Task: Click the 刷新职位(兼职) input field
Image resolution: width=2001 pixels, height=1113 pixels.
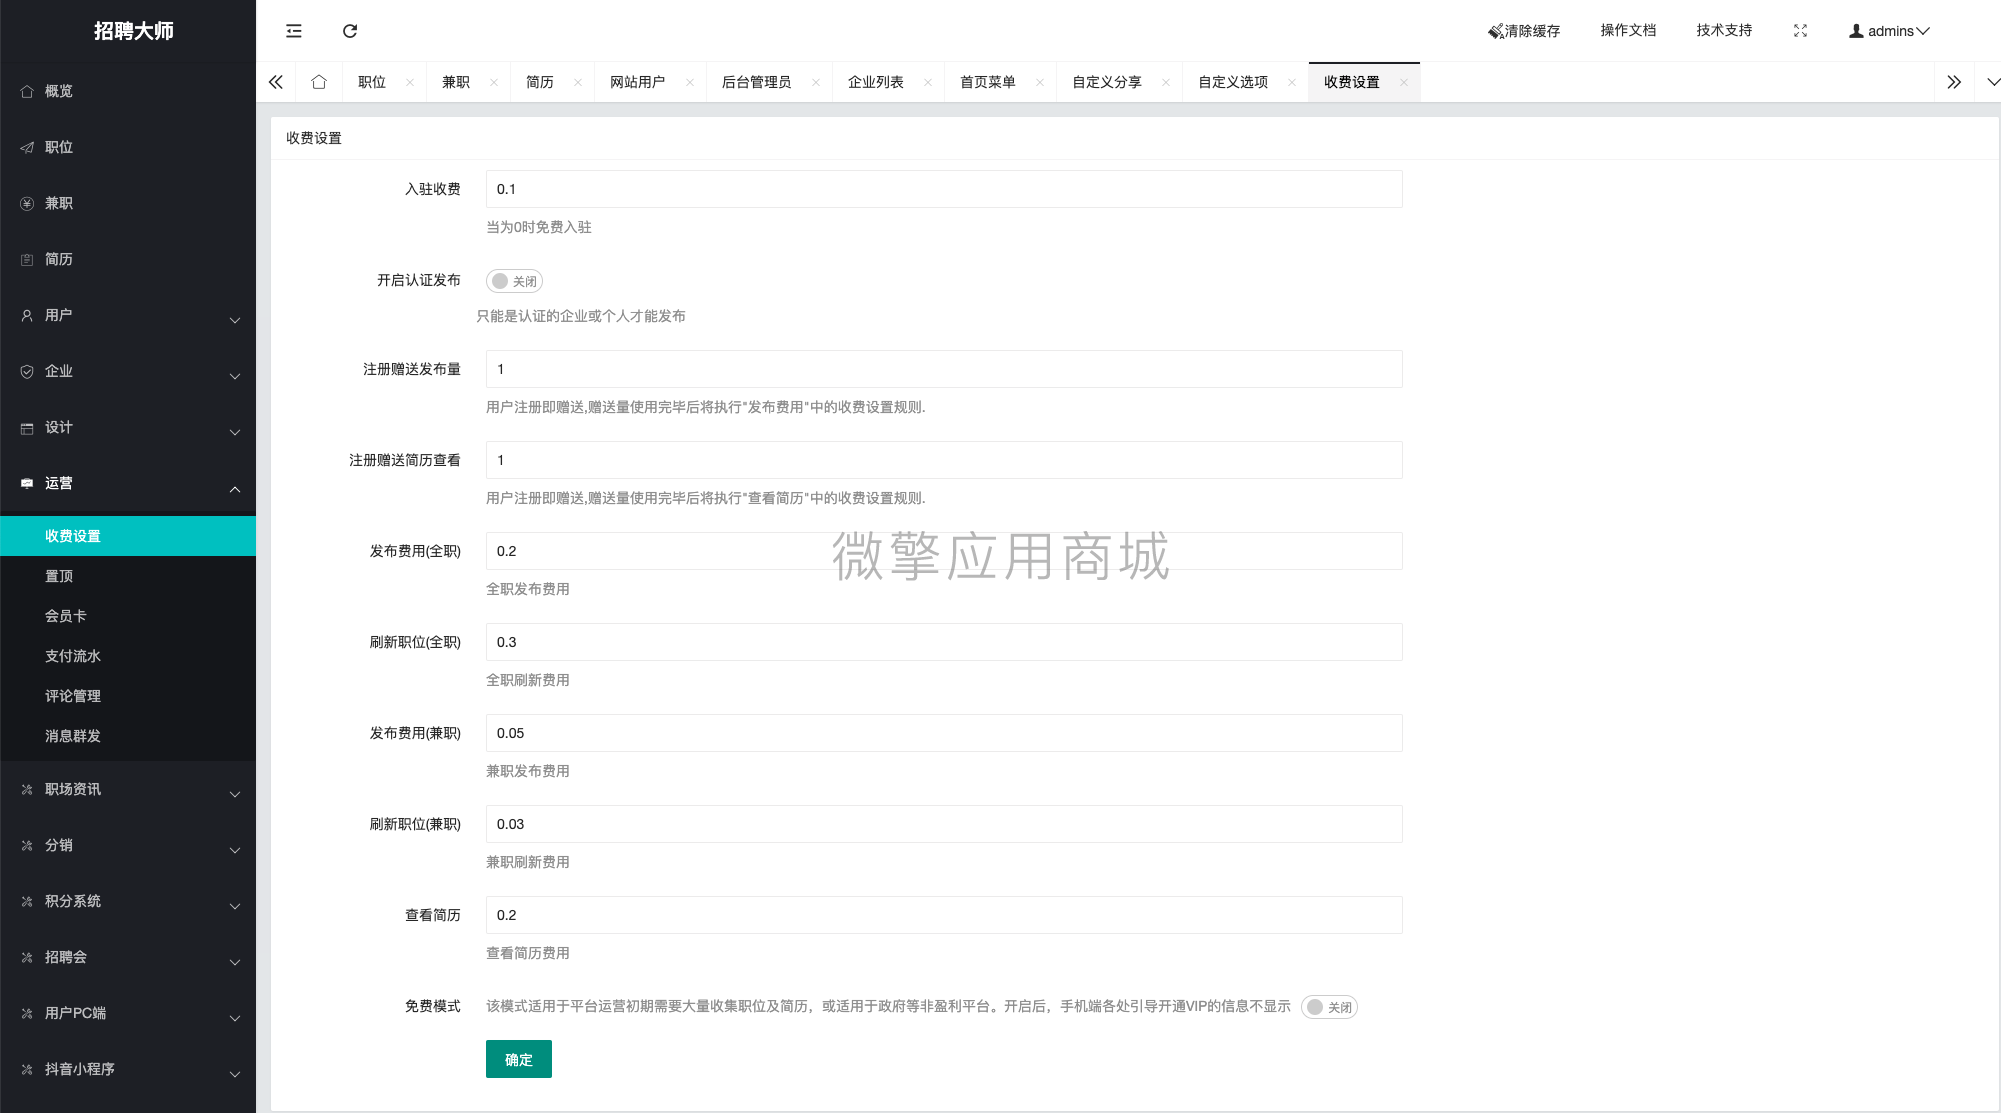Action: [944, 824]
